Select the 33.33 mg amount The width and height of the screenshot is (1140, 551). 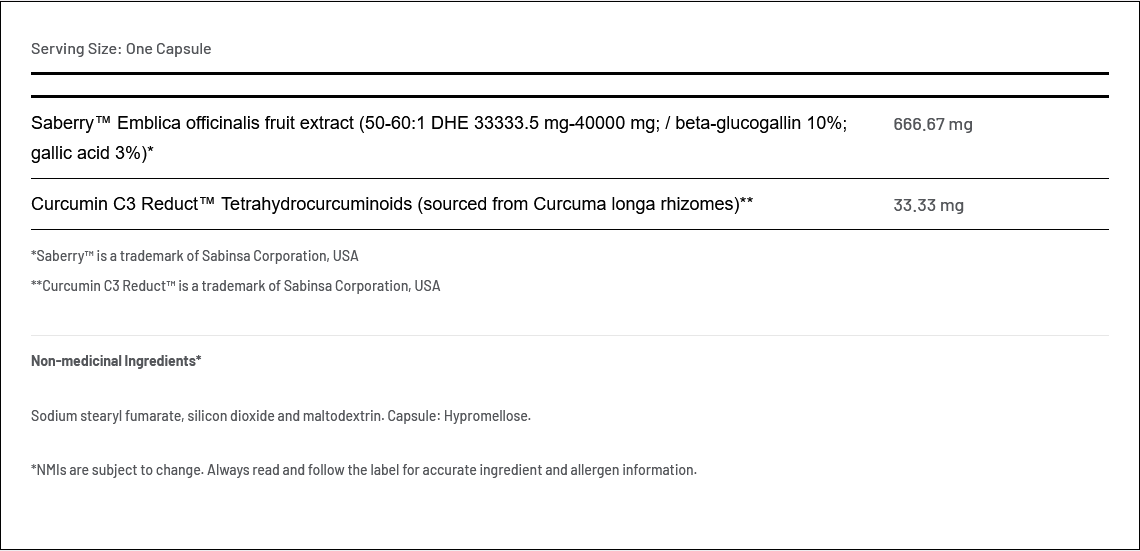(x=928, y=205)
